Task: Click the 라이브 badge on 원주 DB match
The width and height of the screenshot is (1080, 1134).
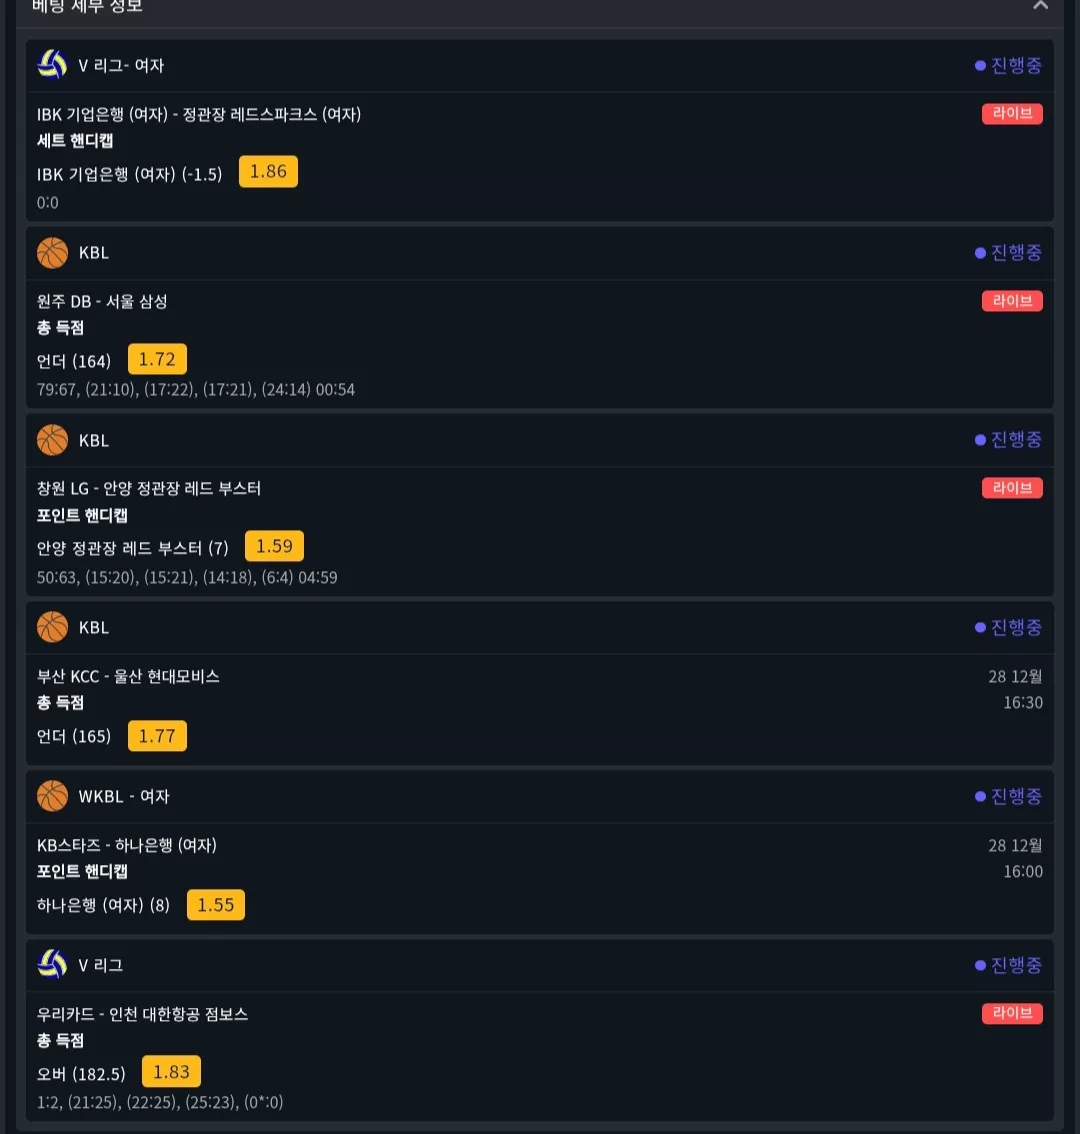Action: click(1012, 301)
